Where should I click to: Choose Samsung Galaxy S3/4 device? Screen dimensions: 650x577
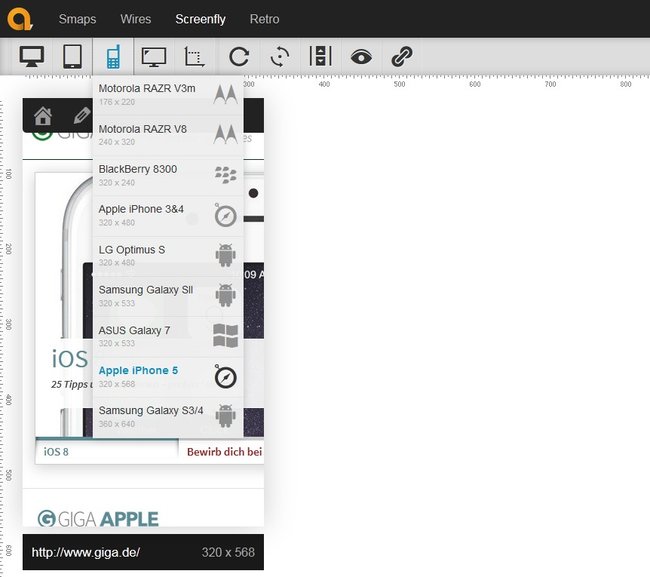click(x=168, y=417)
